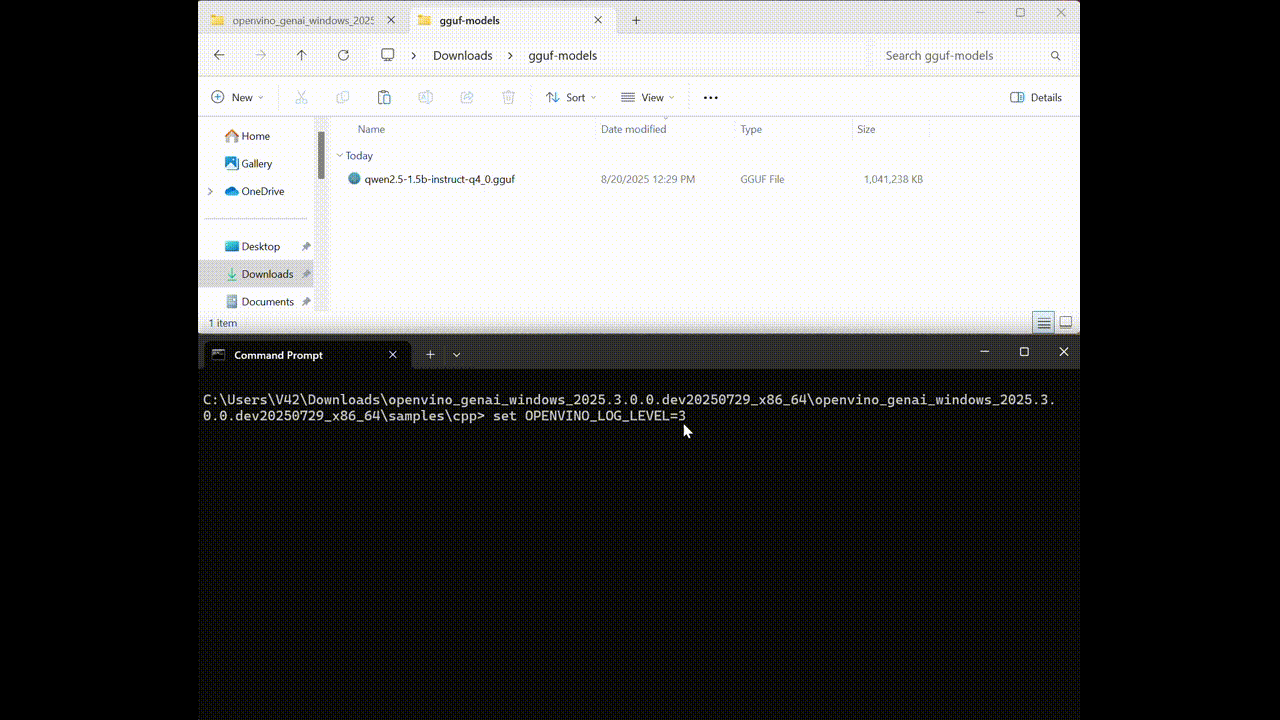This screenshot has width=1280, height=720.
Task: Click the Copy icon
Action: (342, 97)
